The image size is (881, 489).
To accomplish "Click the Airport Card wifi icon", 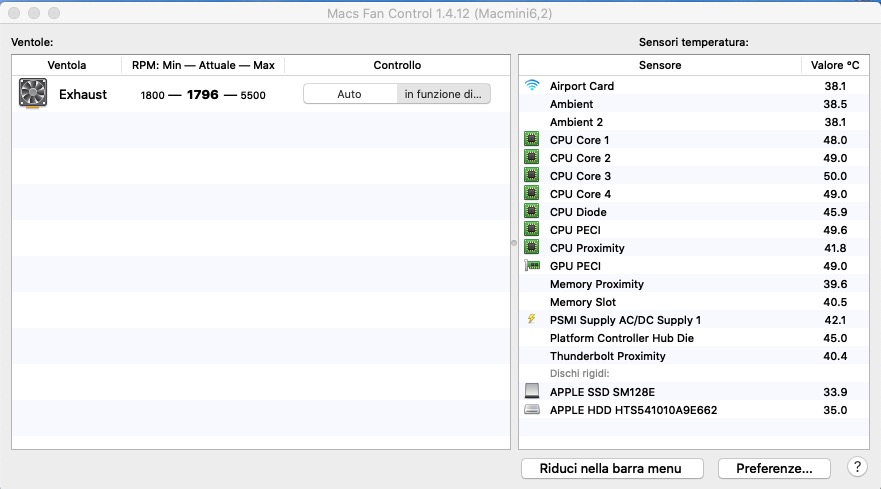I will pyautogui.click(x=532, y=85).
